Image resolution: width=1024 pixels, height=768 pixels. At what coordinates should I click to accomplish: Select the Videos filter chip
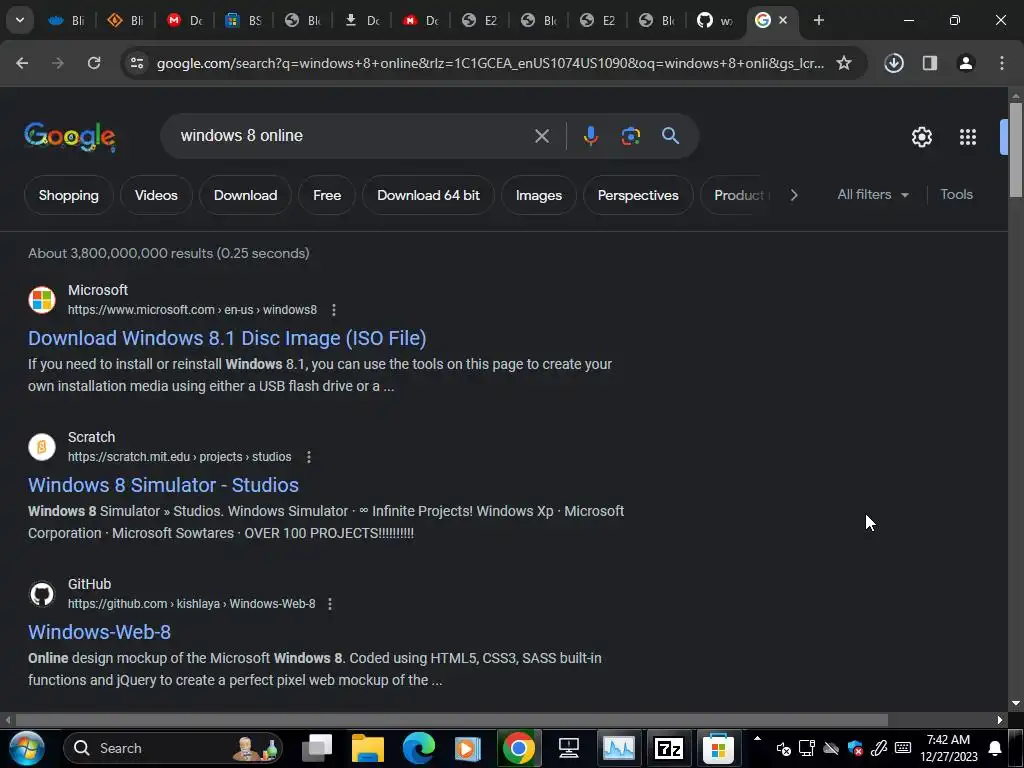pyautogui.click(x=156, y=195)
